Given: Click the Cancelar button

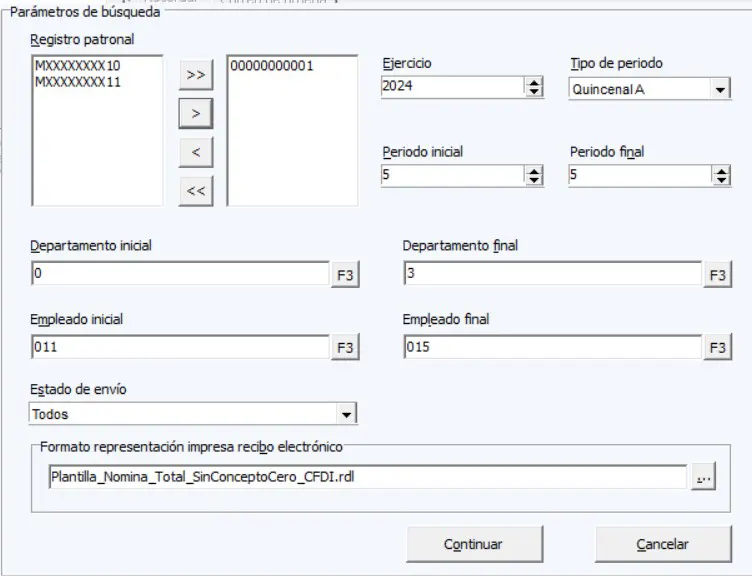Looking at the screenshot, I should (662, 545).
